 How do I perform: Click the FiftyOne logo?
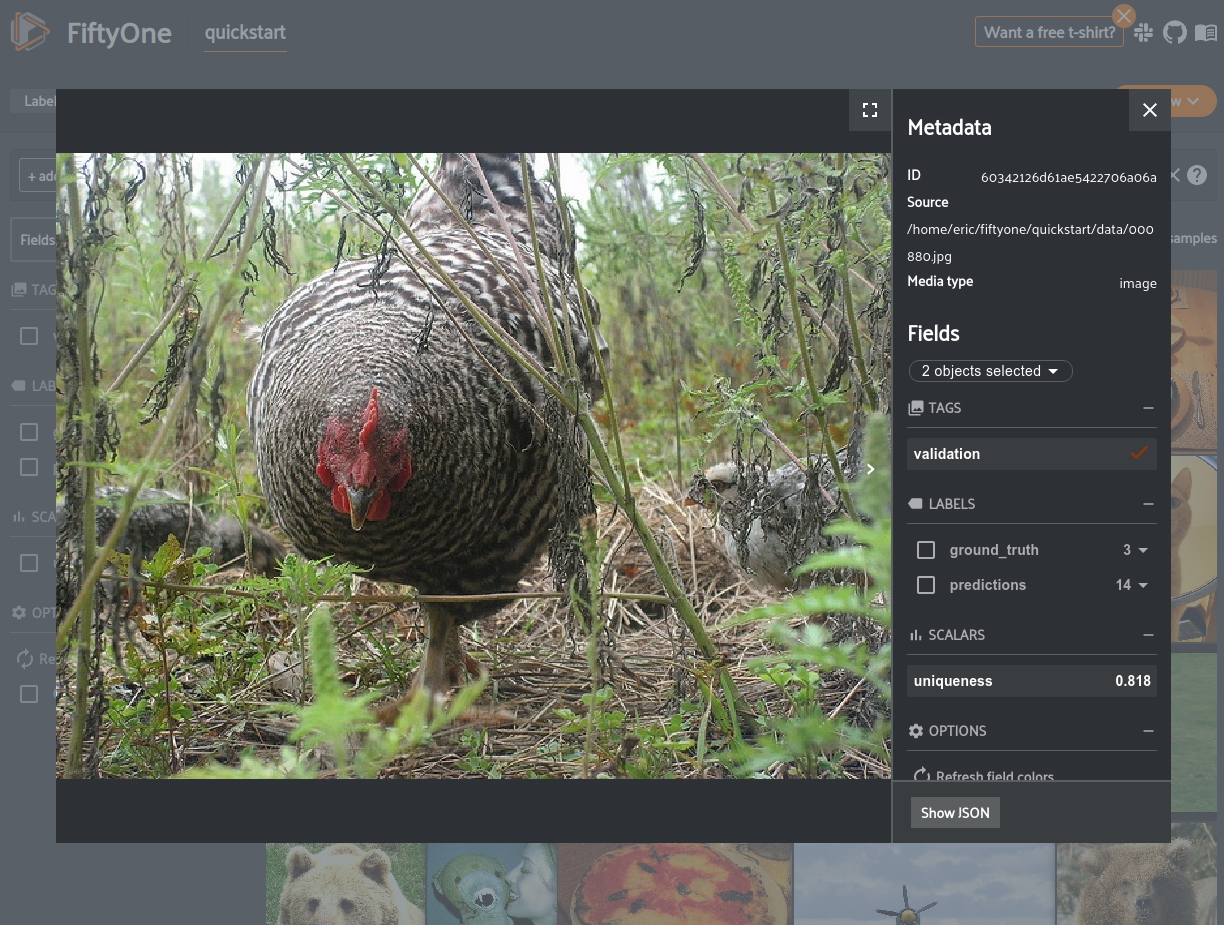tap(29, 31)
